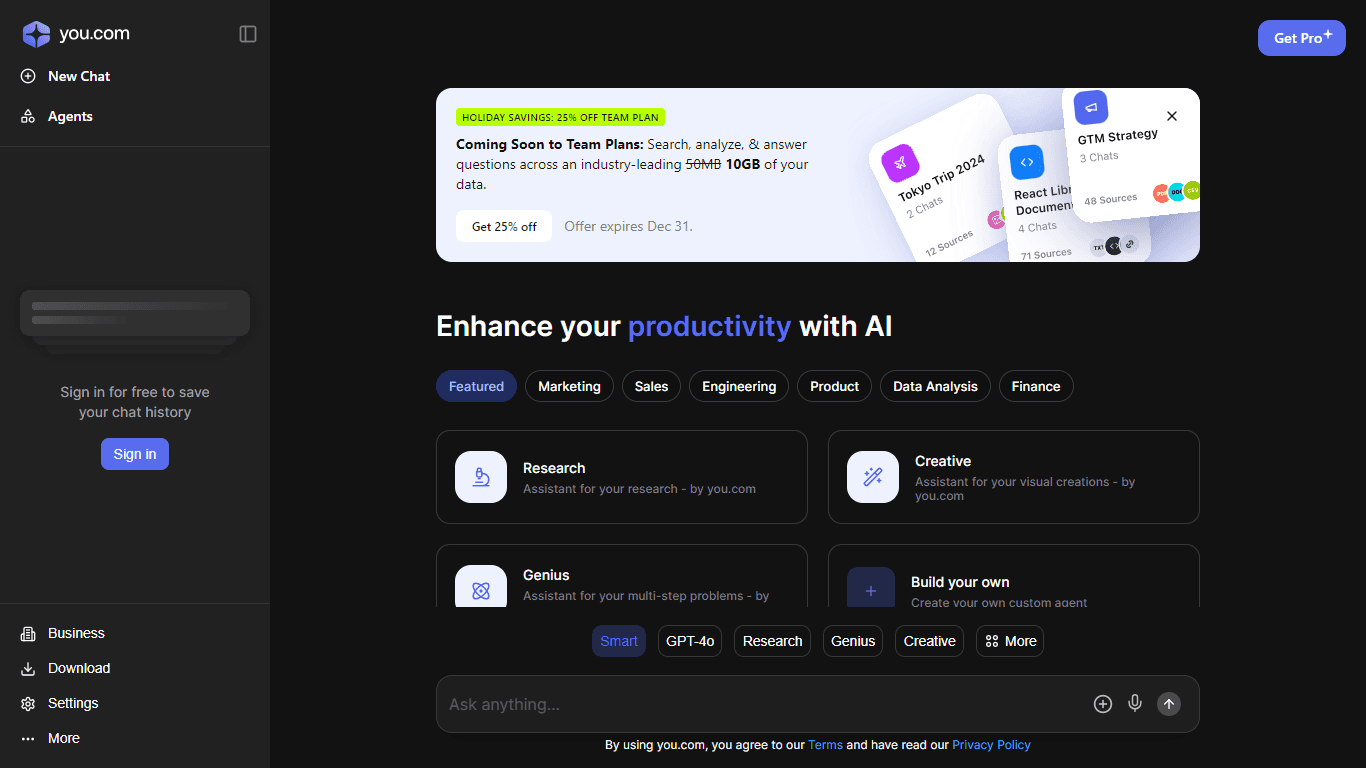The width and height of the screenshot is (1366, 768).
Task: Close the holiday savings banner
Action: tap(1172, 116)
